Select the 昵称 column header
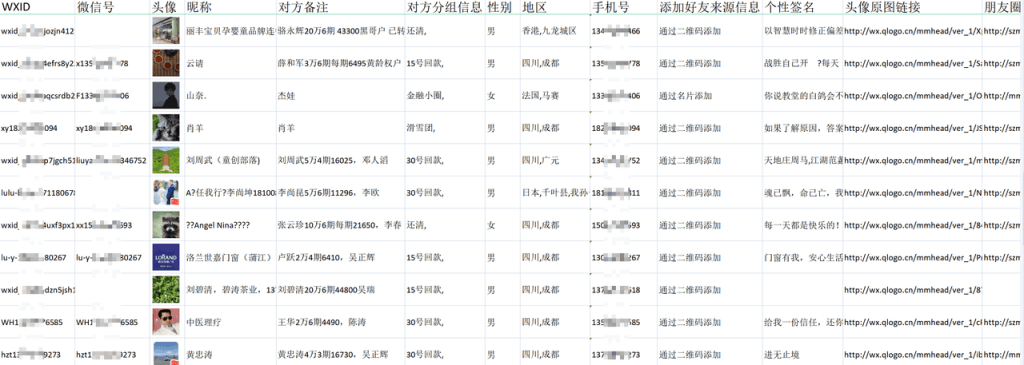This screenshot has height=365, width=1024. (199, 7)
